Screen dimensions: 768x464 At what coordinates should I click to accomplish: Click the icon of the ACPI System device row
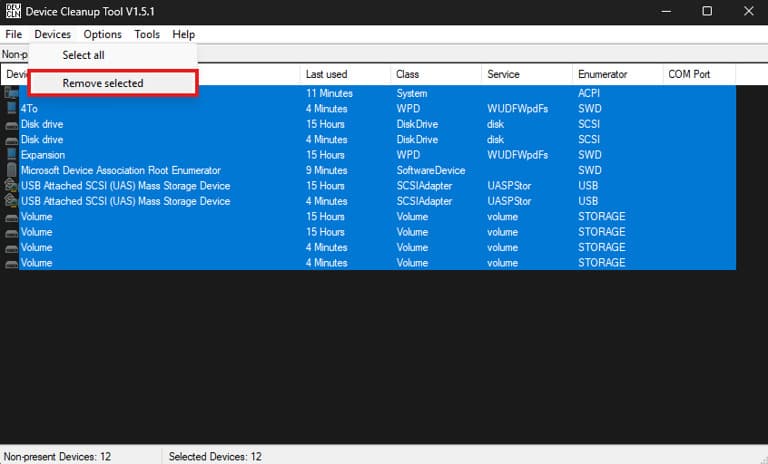coord(11,93)
